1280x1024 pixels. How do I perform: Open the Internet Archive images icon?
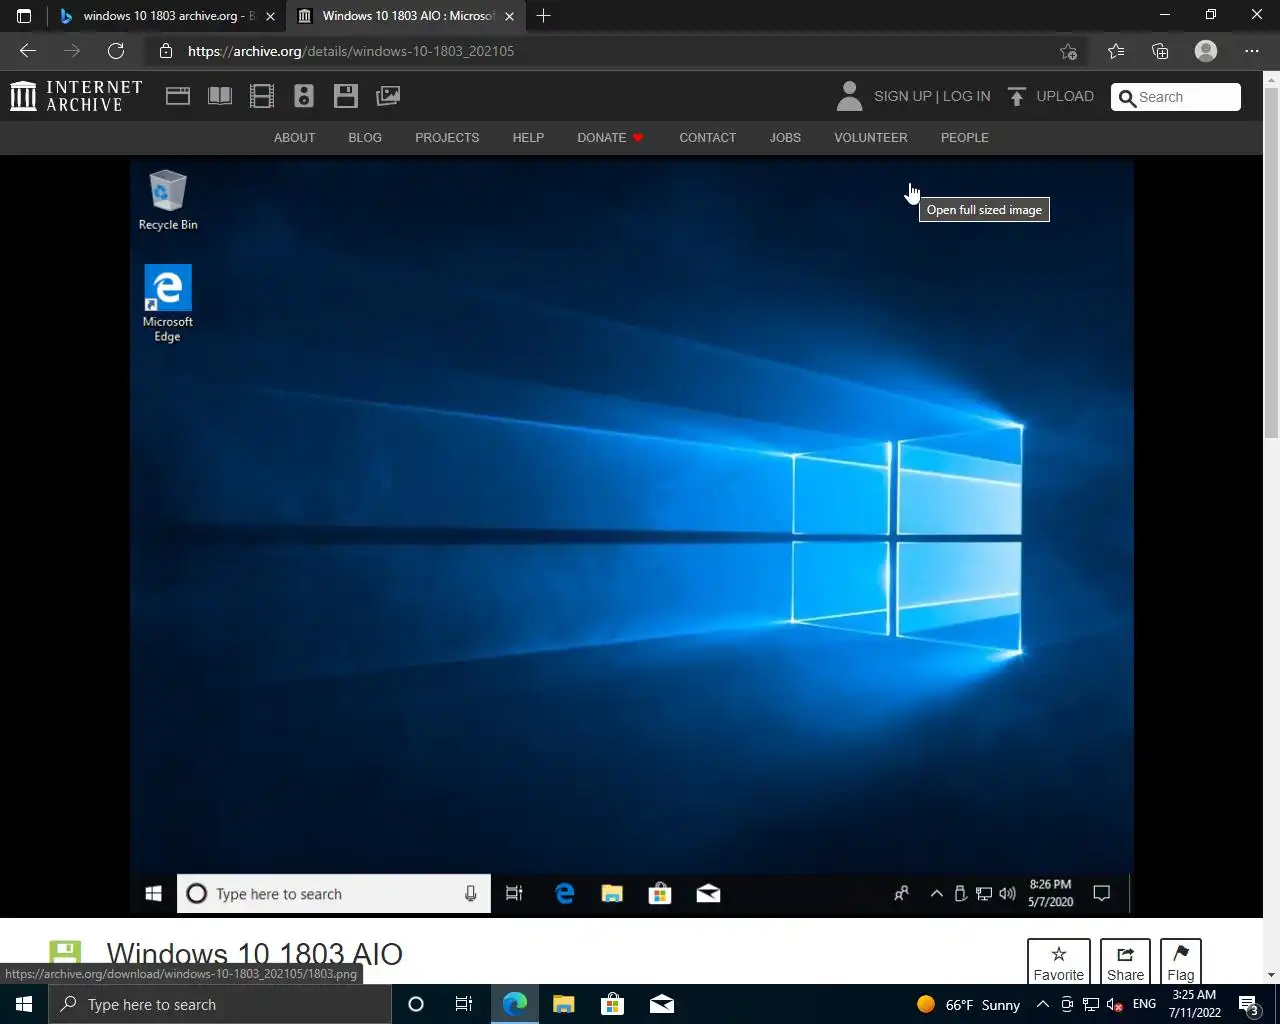point(388,96)
